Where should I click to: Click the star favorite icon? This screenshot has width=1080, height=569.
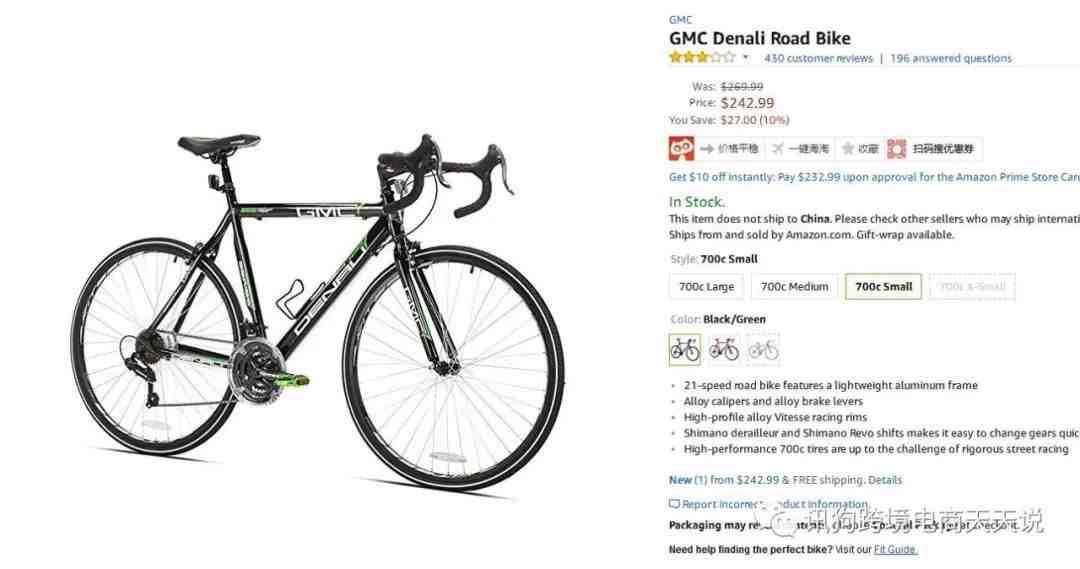849,149
